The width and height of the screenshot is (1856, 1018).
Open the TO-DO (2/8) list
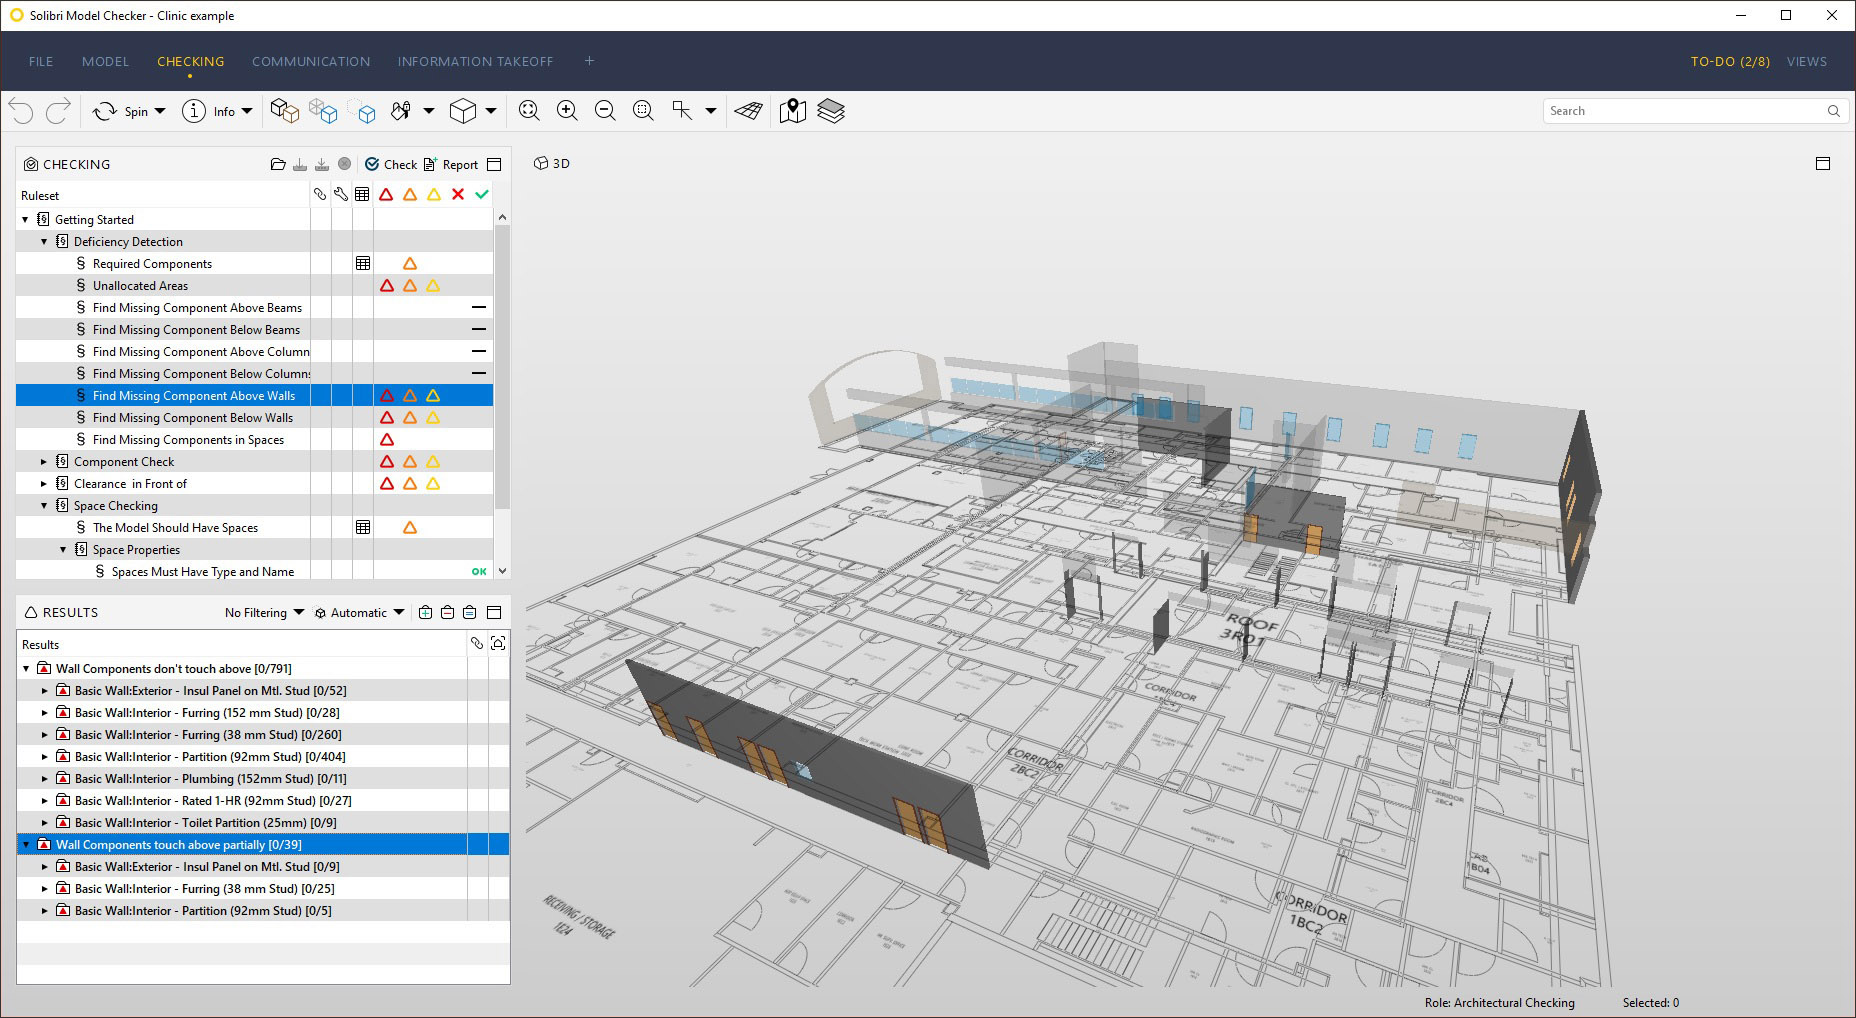[x=1730, y=61]
